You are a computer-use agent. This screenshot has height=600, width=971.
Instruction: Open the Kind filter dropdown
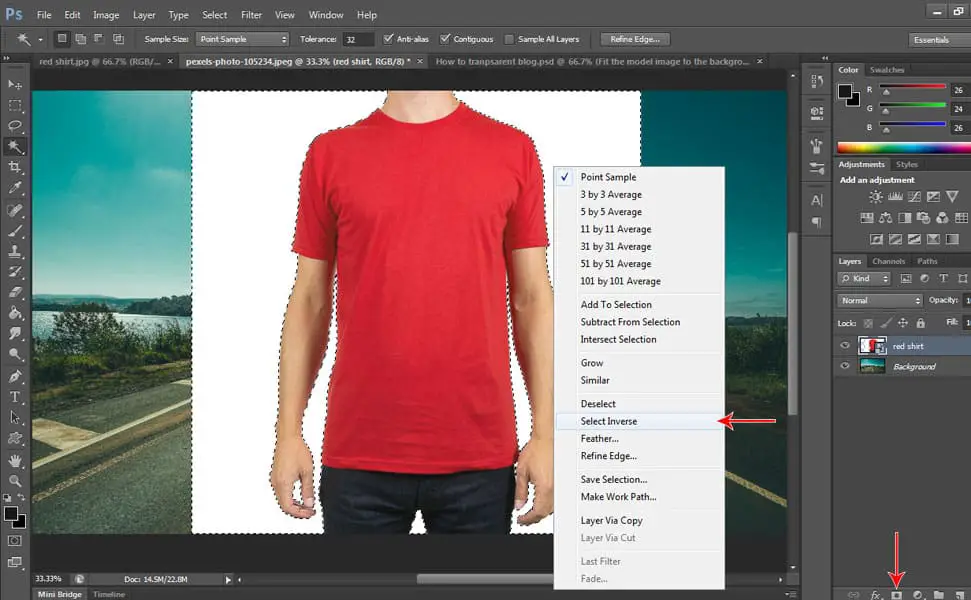click(862, 278)
